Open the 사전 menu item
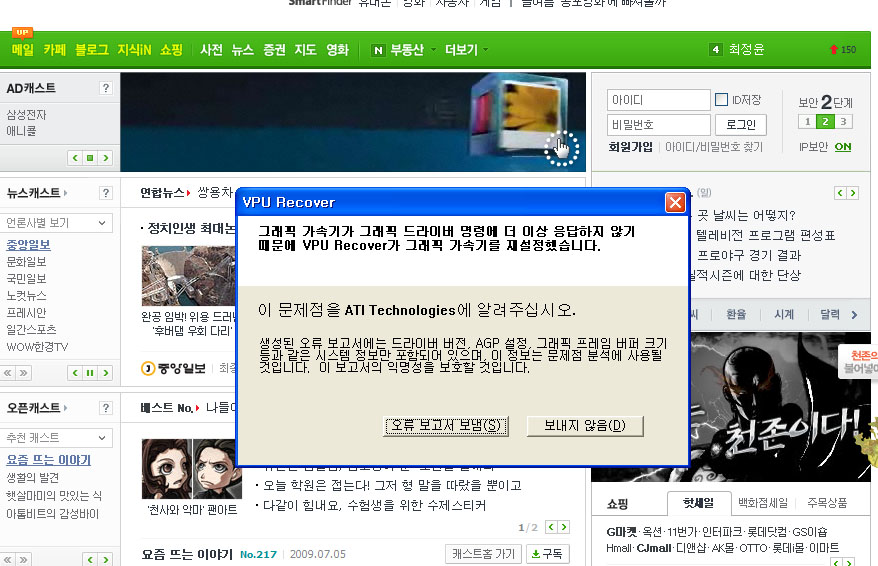878x566 pixels. 211,50
